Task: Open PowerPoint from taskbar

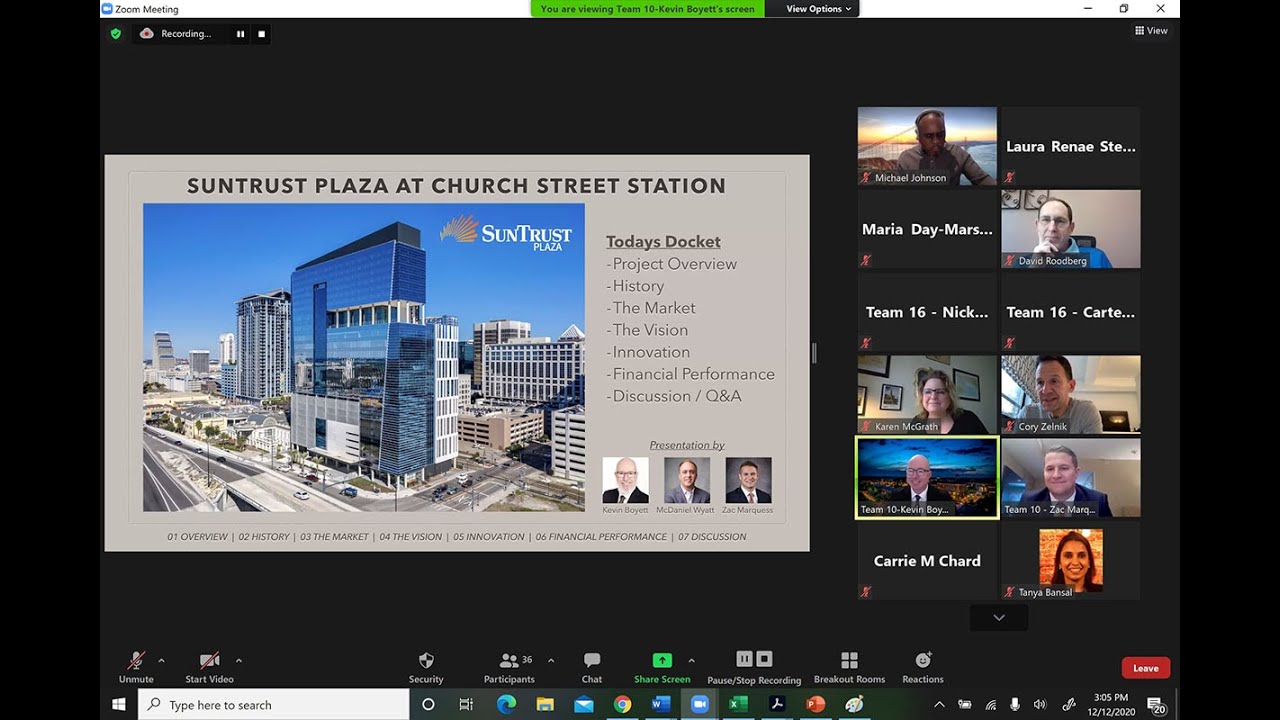Action: (x=815, y=704)
